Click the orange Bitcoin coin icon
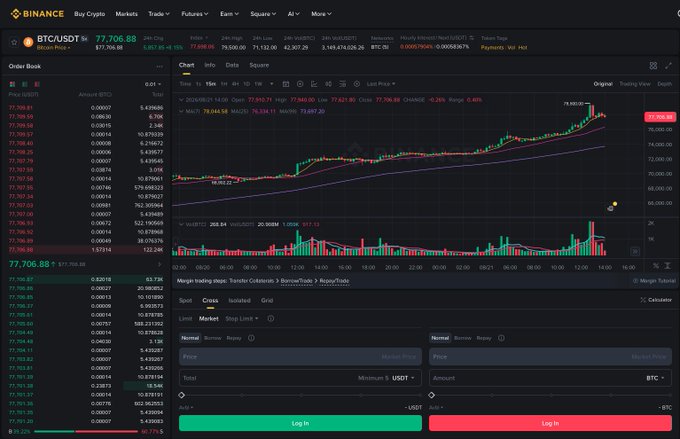680x439 pixels. click(x=28, y=42)
